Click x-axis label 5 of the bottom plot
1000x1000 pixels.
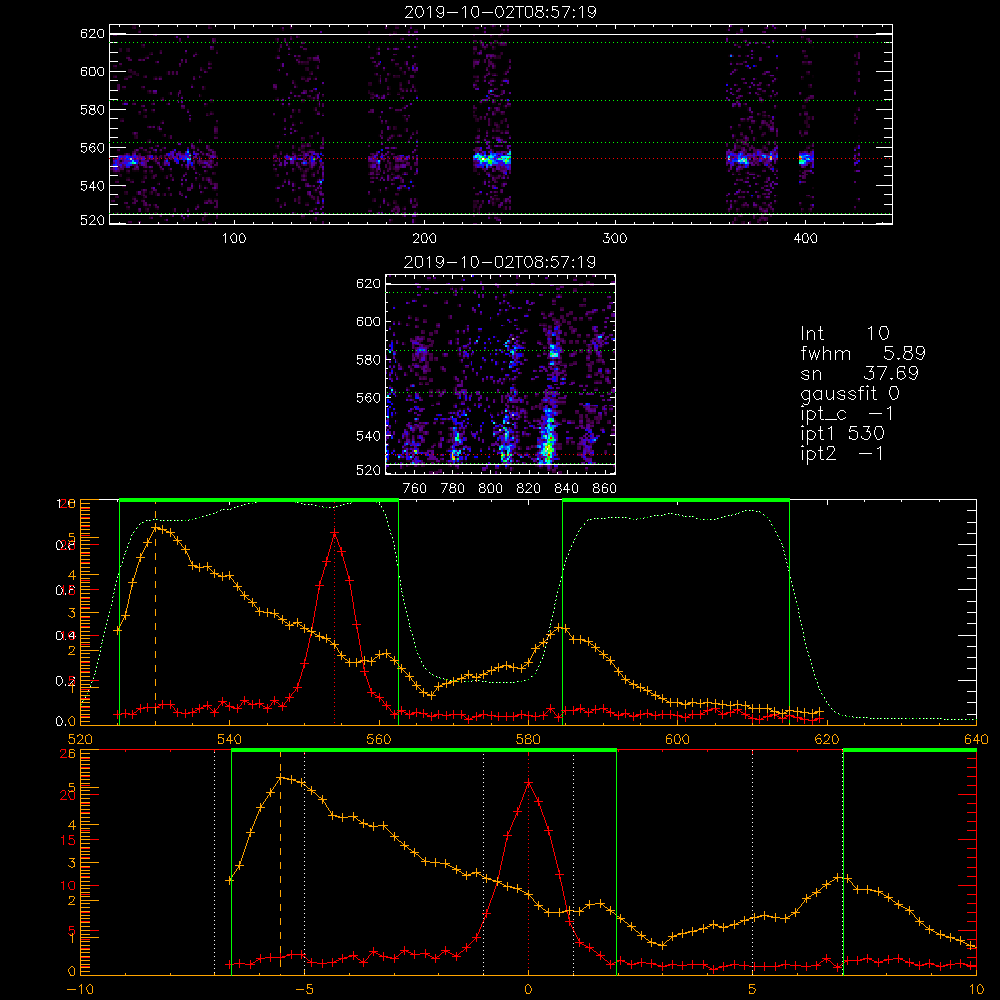(x=753, y=990)
